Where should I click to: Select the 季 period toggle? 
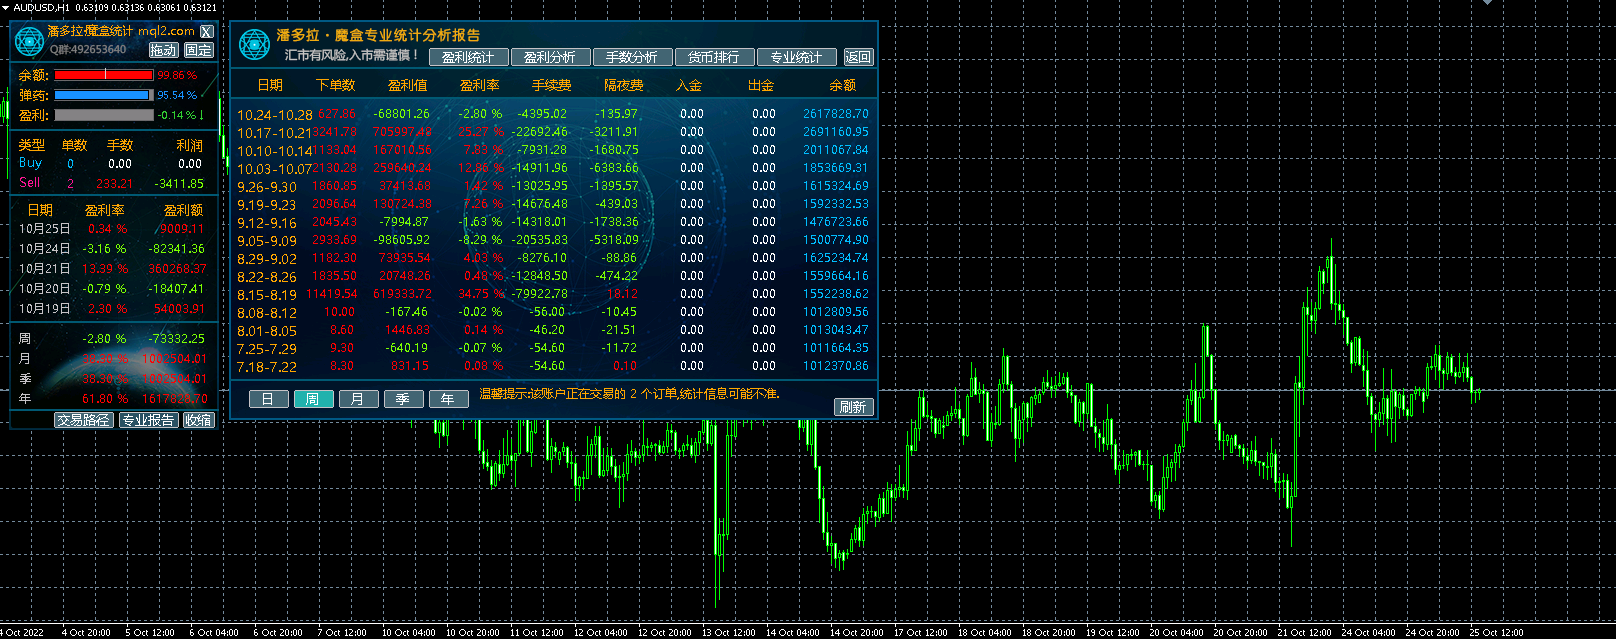403,399
